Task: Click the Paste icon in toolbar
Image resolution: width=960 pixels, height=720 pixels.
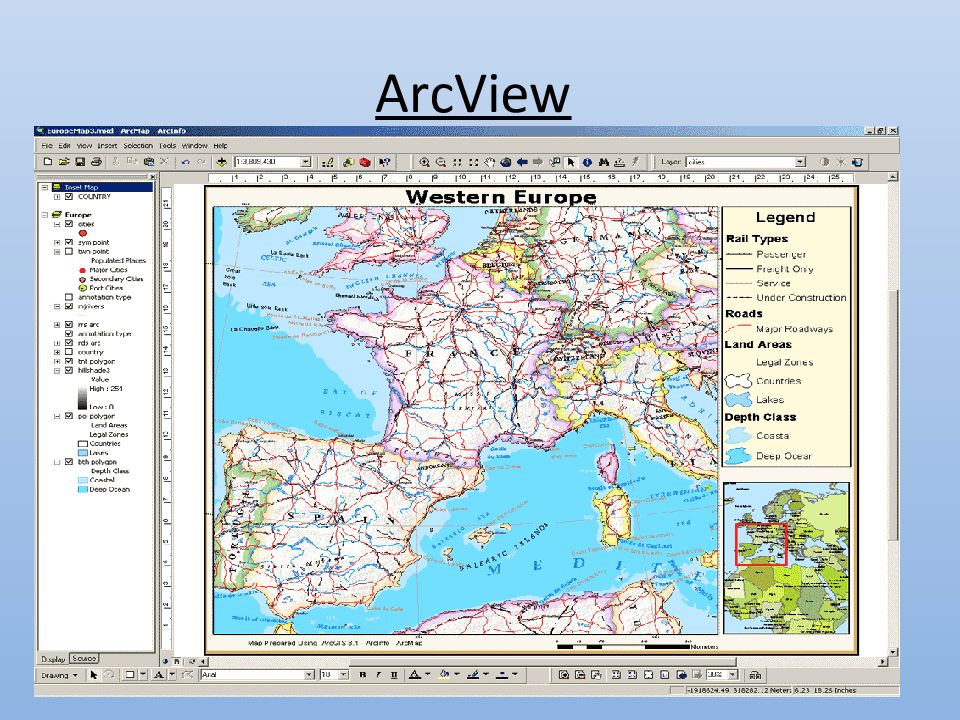Action: coord(149,162)
